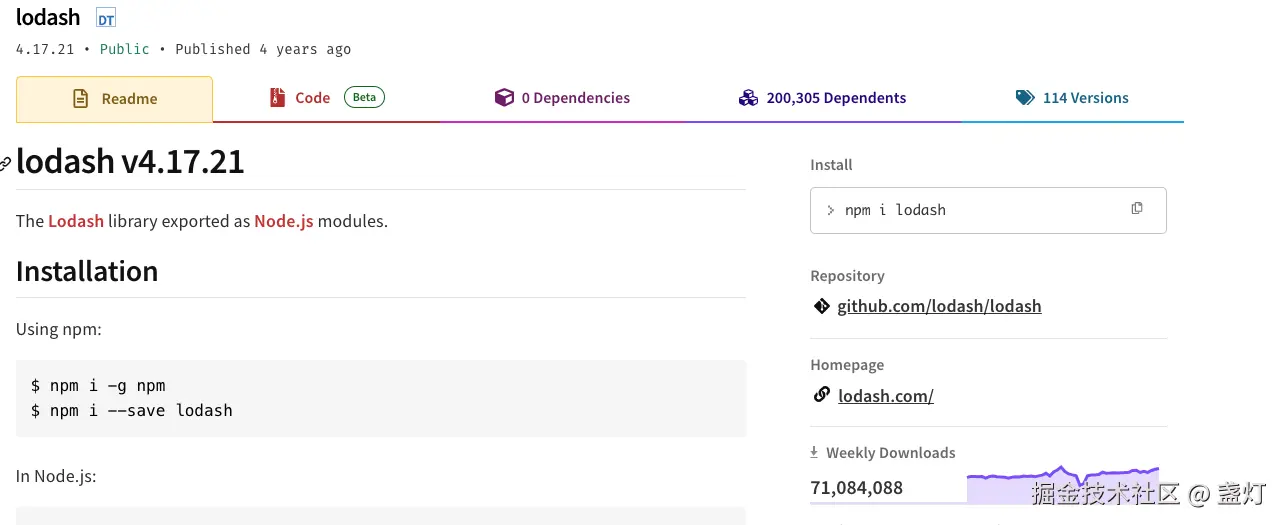Click the Installation heading

(87, 271)
